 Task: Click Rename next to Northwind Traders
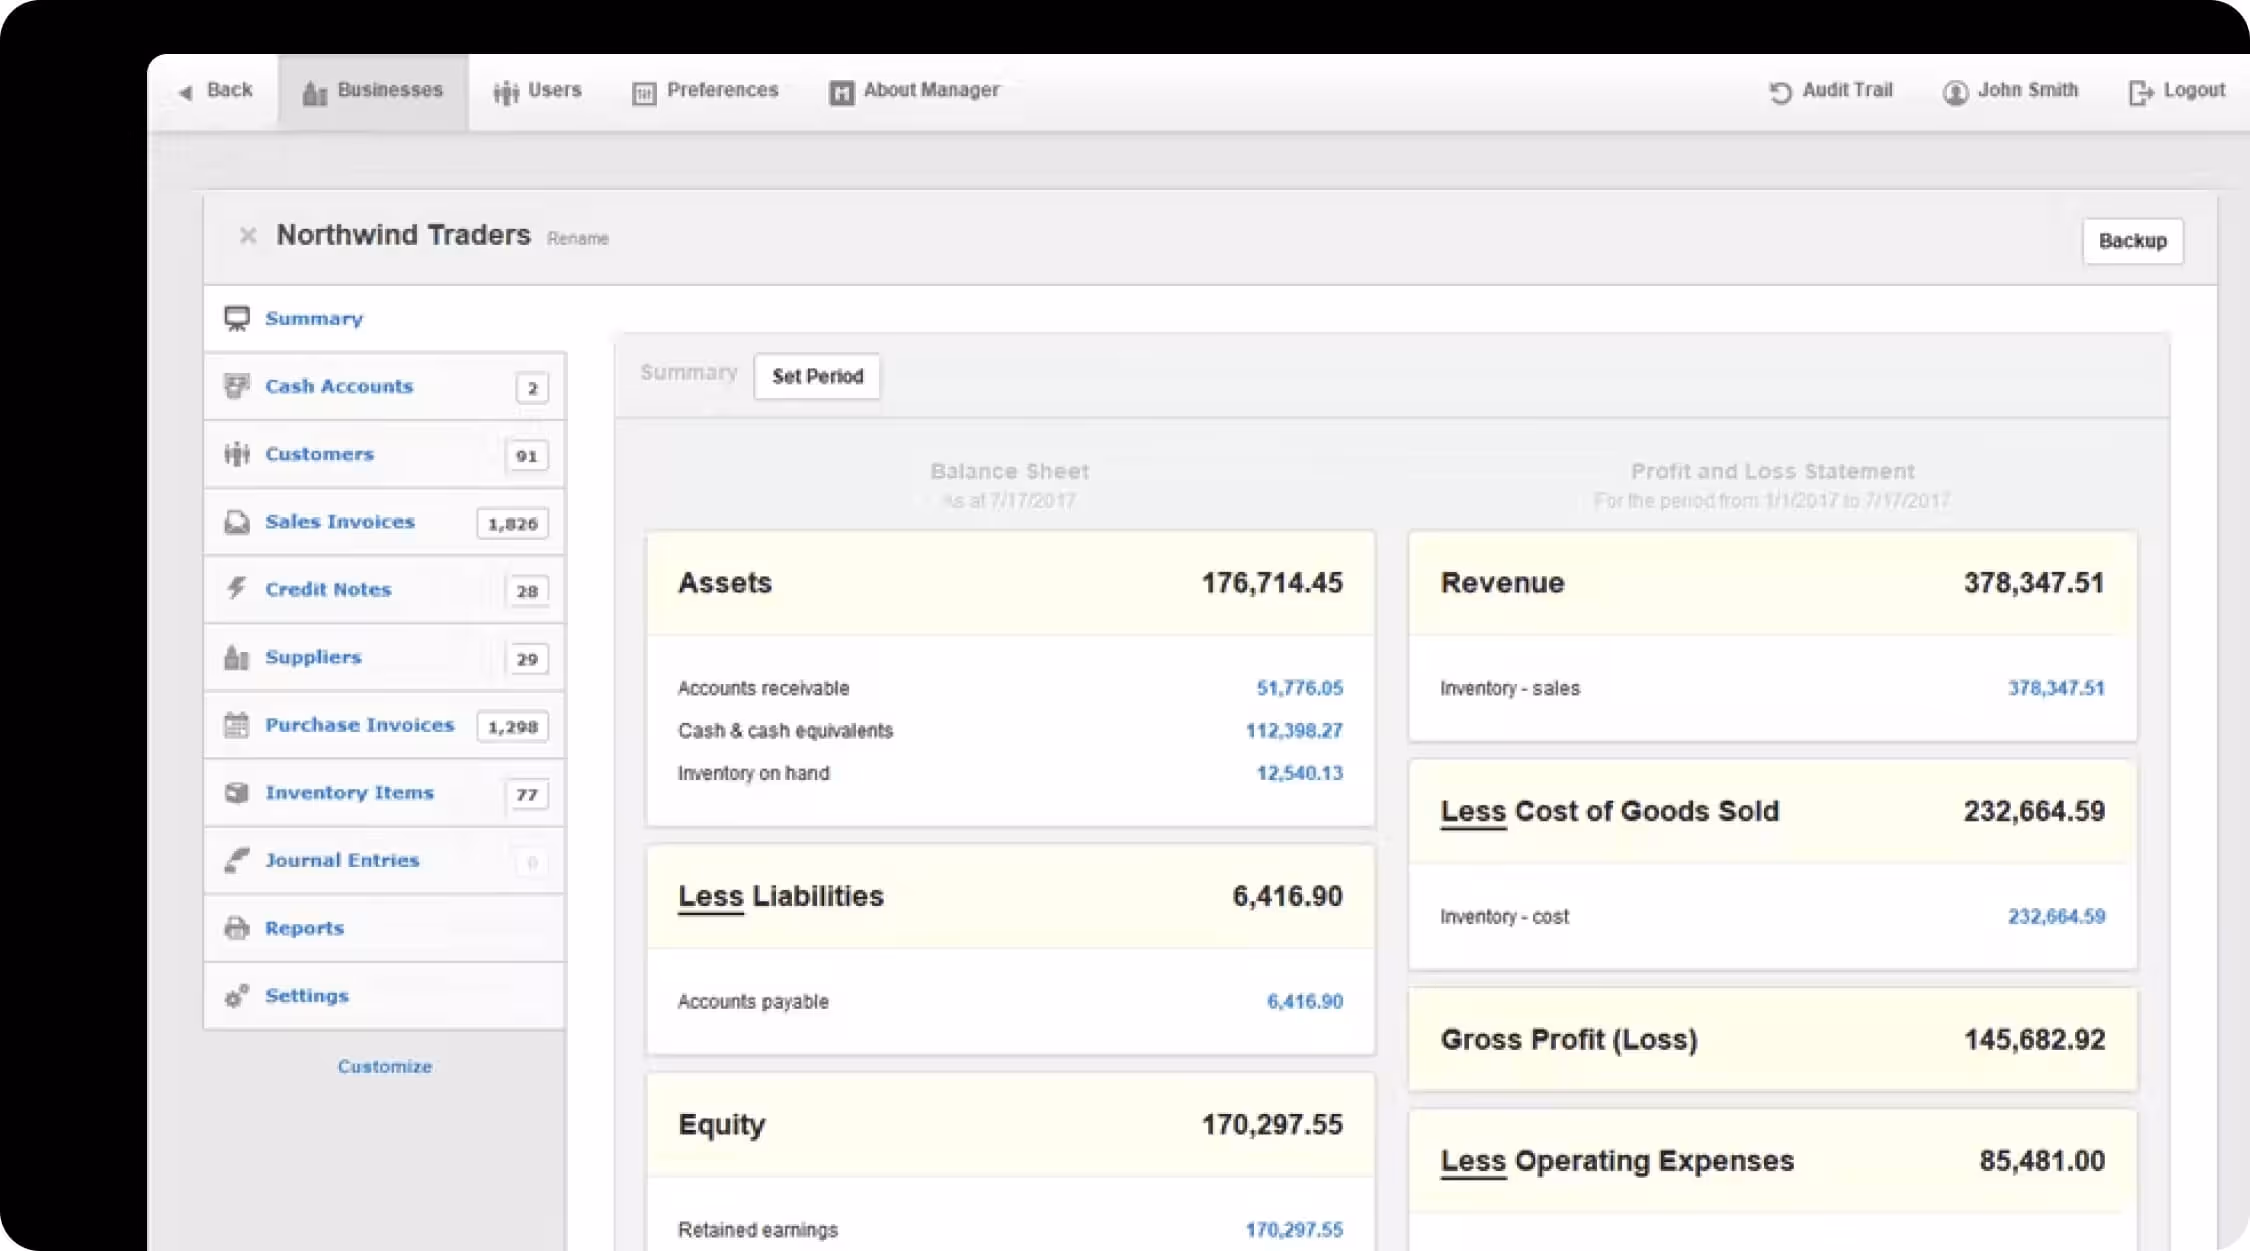[x=577, y=239]
